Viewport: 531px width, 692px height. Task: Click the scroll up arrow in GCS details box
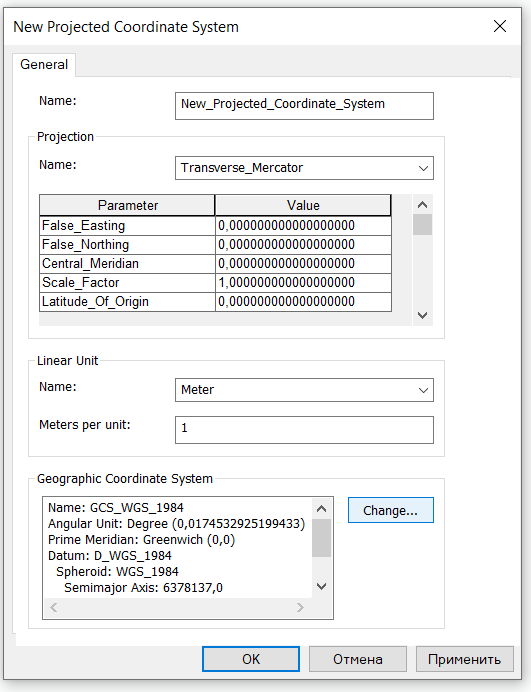pos(322,508)
